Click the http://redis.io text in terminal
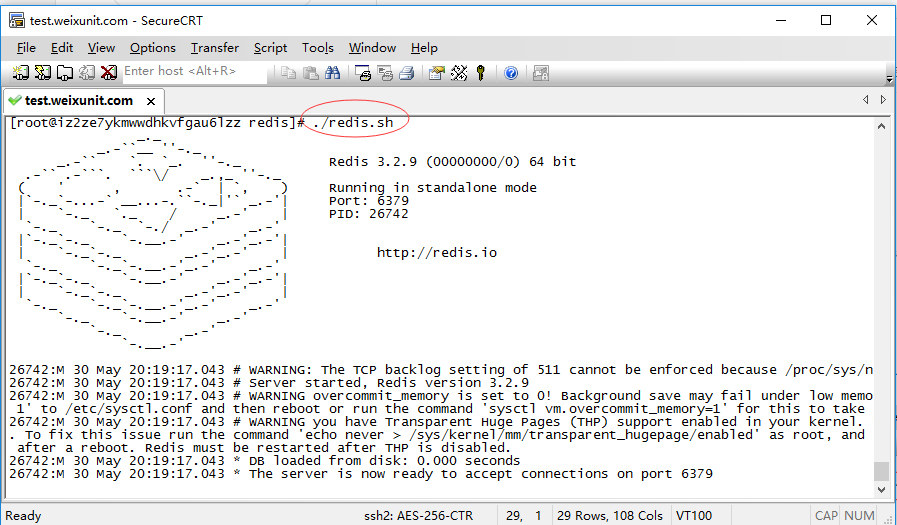This screenshot has height=525, width=897. point(437,253)
